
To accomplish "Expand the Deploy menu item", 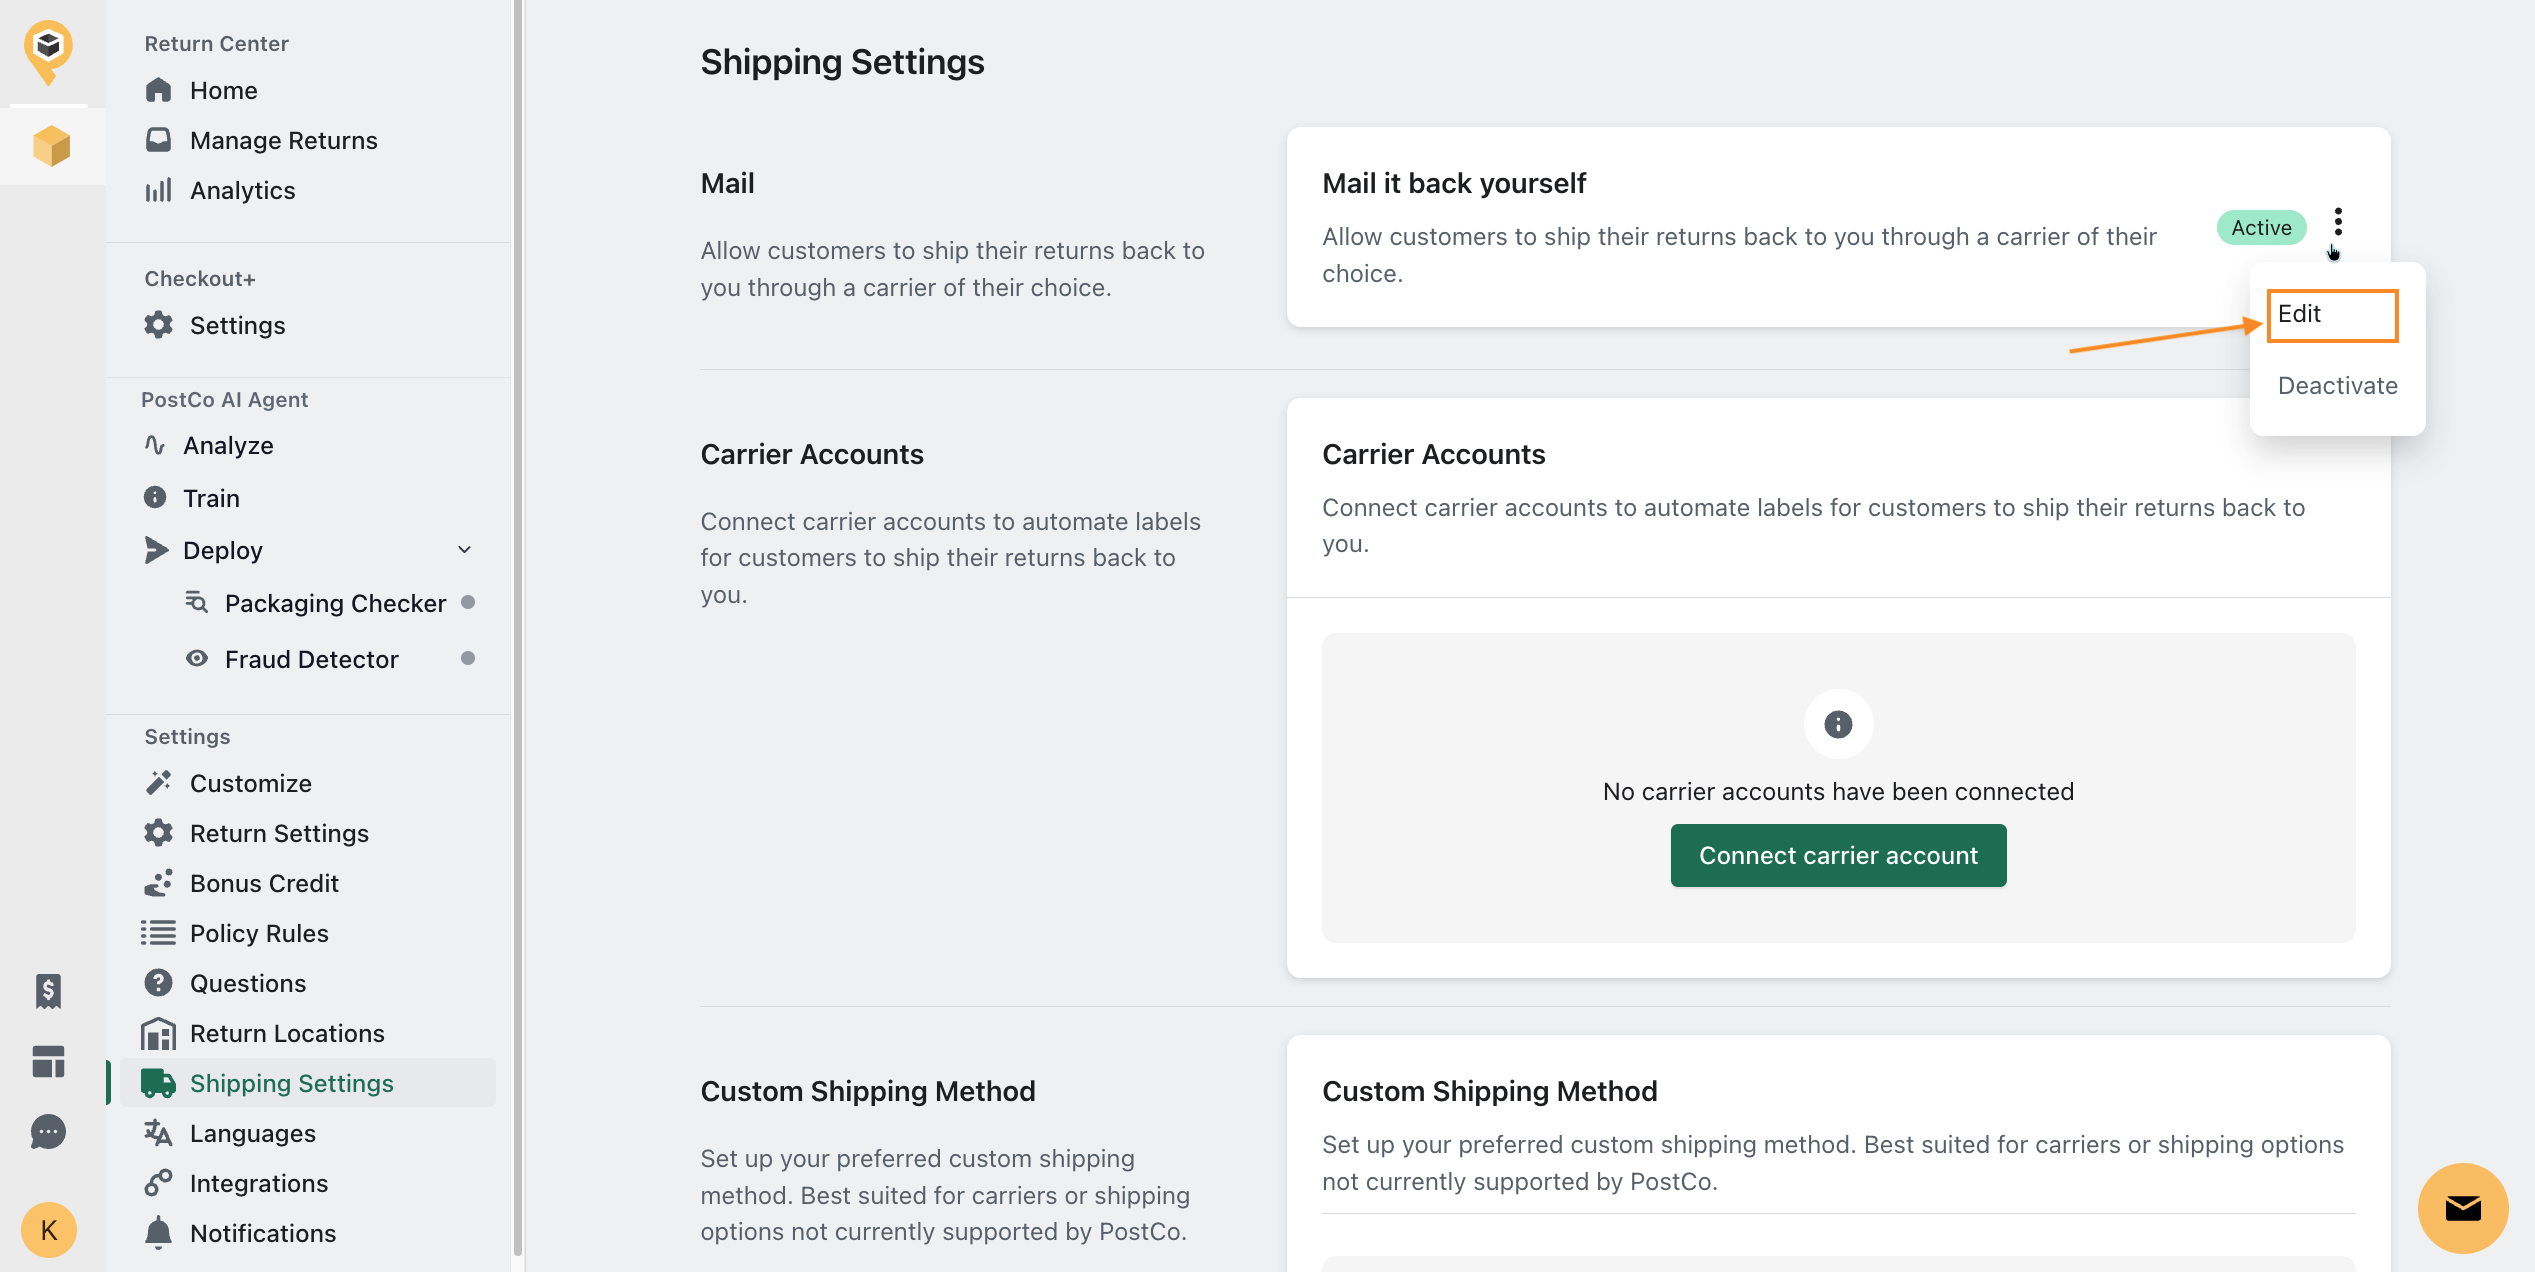I will (222, 550).
